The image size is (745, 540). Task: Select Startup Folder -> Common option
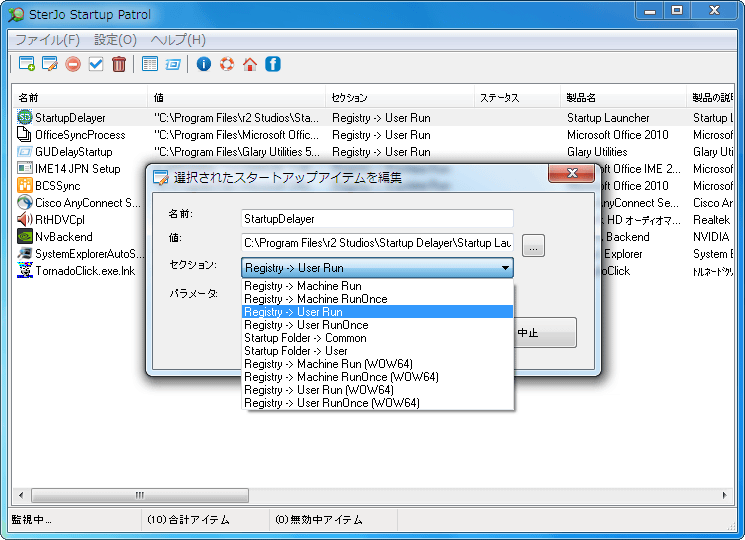[377, 338]
